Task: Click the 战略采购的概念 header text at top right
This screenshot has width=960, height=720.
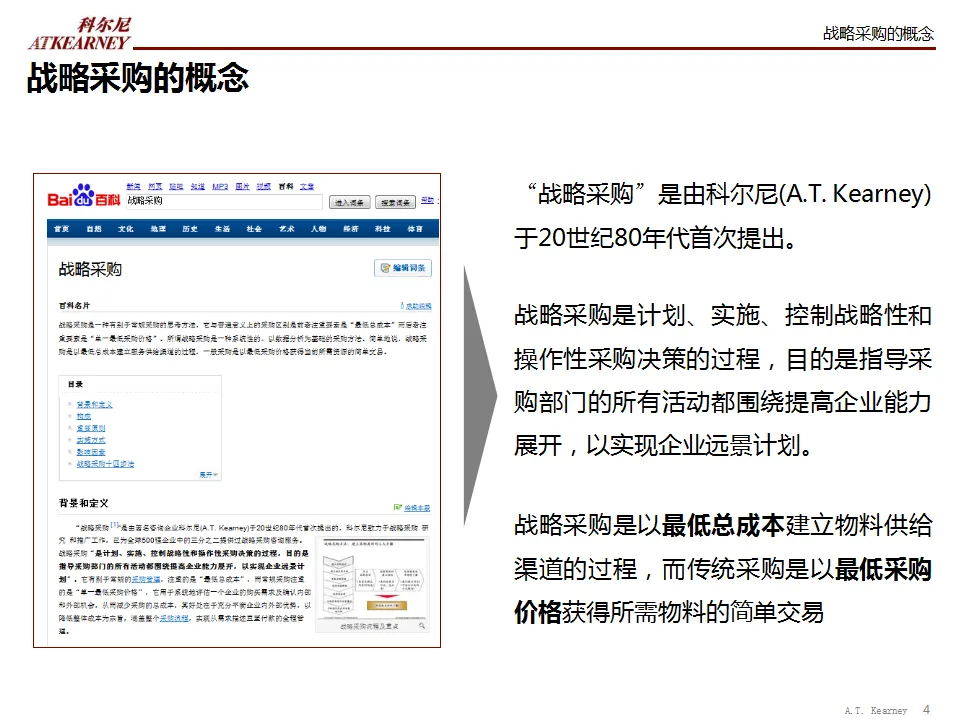Action: [879, 34]
